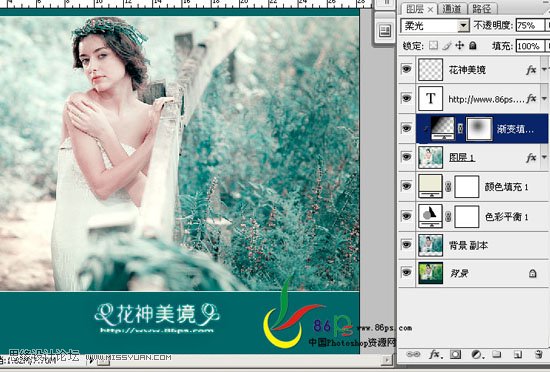Switch to the 路径 tab
This screenshot has height=372, width=550.
[x=482, y=9]
